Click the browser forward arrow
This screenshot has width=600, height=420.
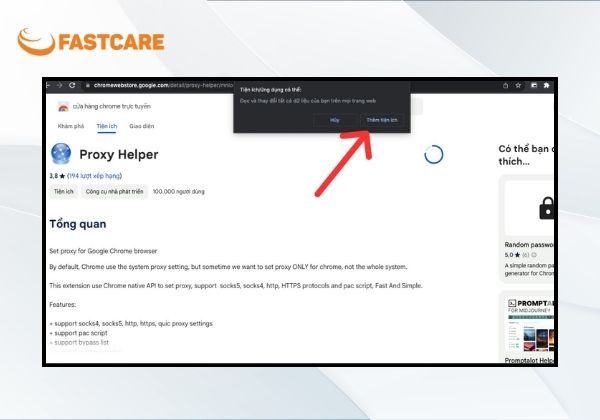[59, 85]
